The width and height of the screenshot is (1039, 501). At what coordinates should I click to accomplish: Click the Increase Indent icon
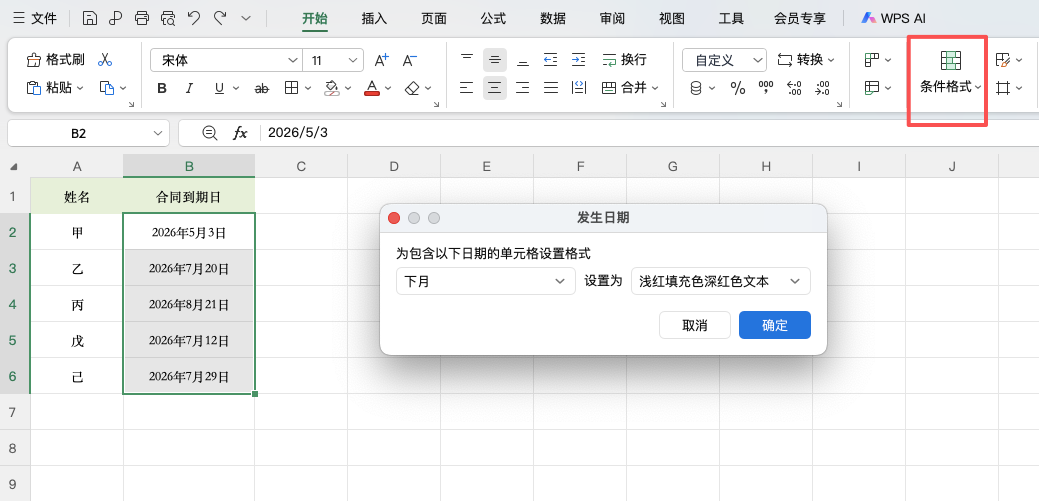point(578,60)
